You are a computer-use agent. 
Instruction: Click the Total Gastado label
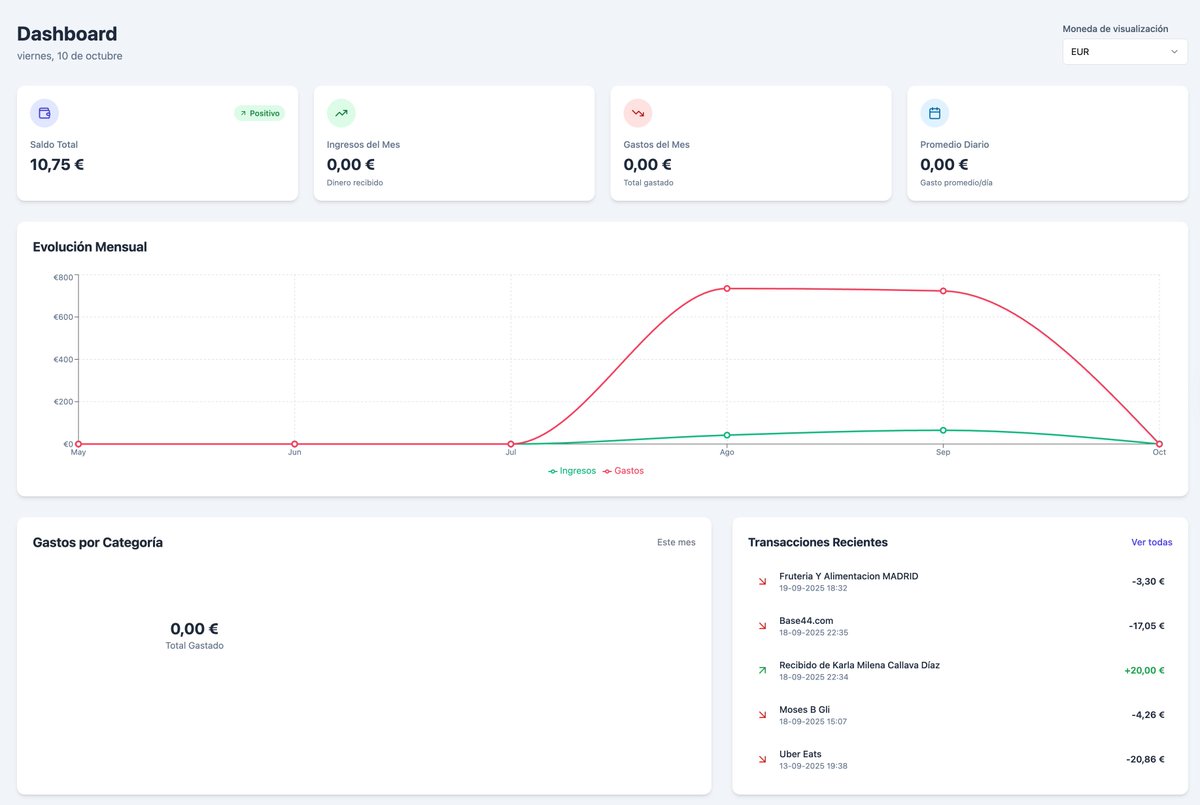pos(195,646)
